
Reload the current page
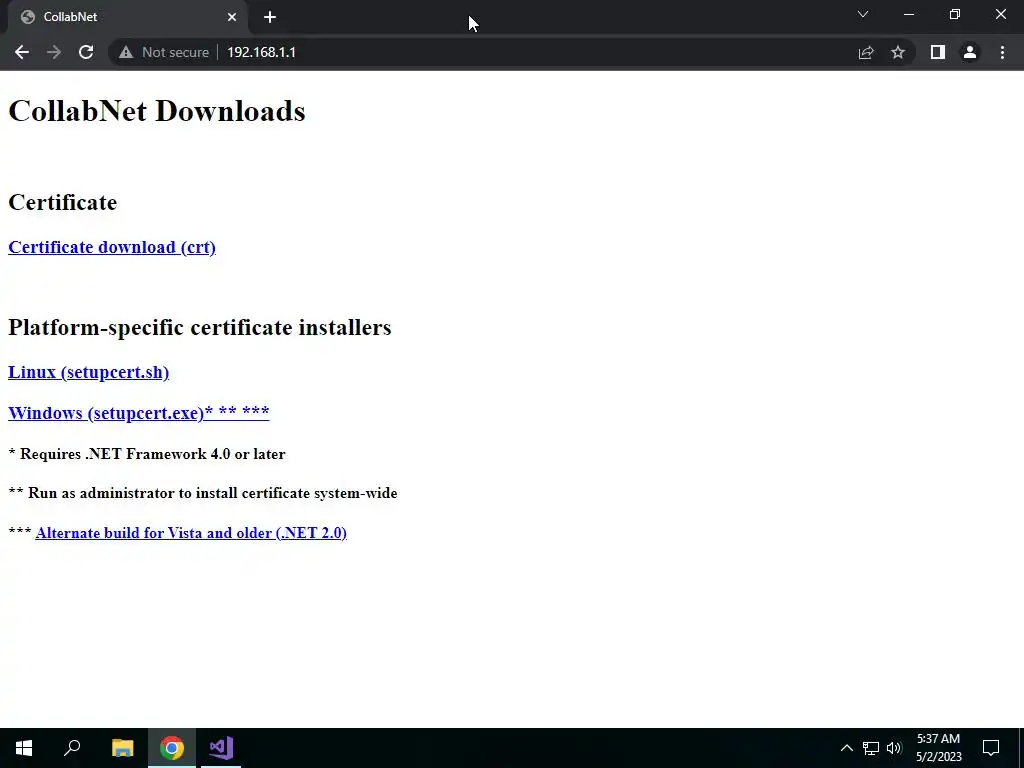click(86, 52)
